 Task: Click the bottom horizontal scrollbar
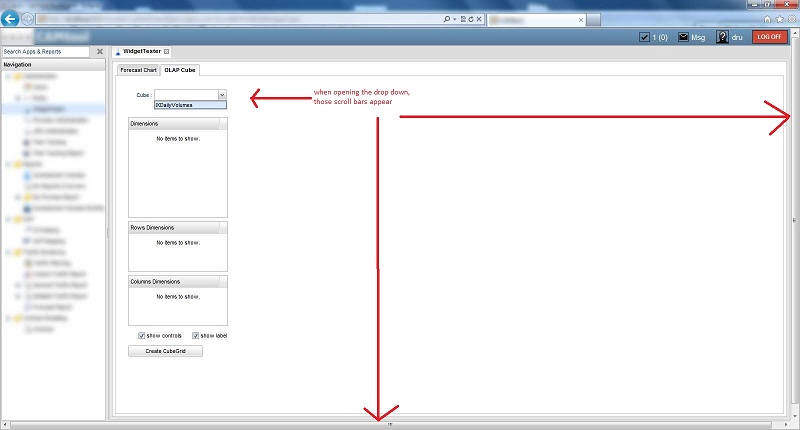click(x=390, y=425)
